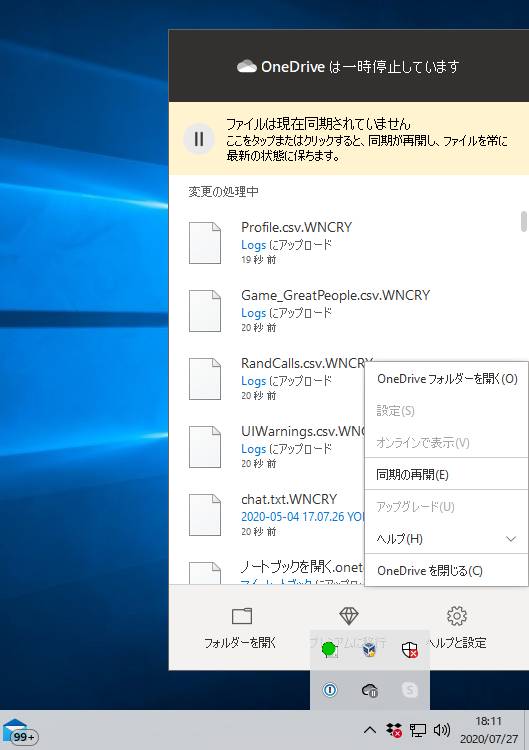
Task: Open the taskbar clock showing 18:11
Action: [x=488, y=721]
